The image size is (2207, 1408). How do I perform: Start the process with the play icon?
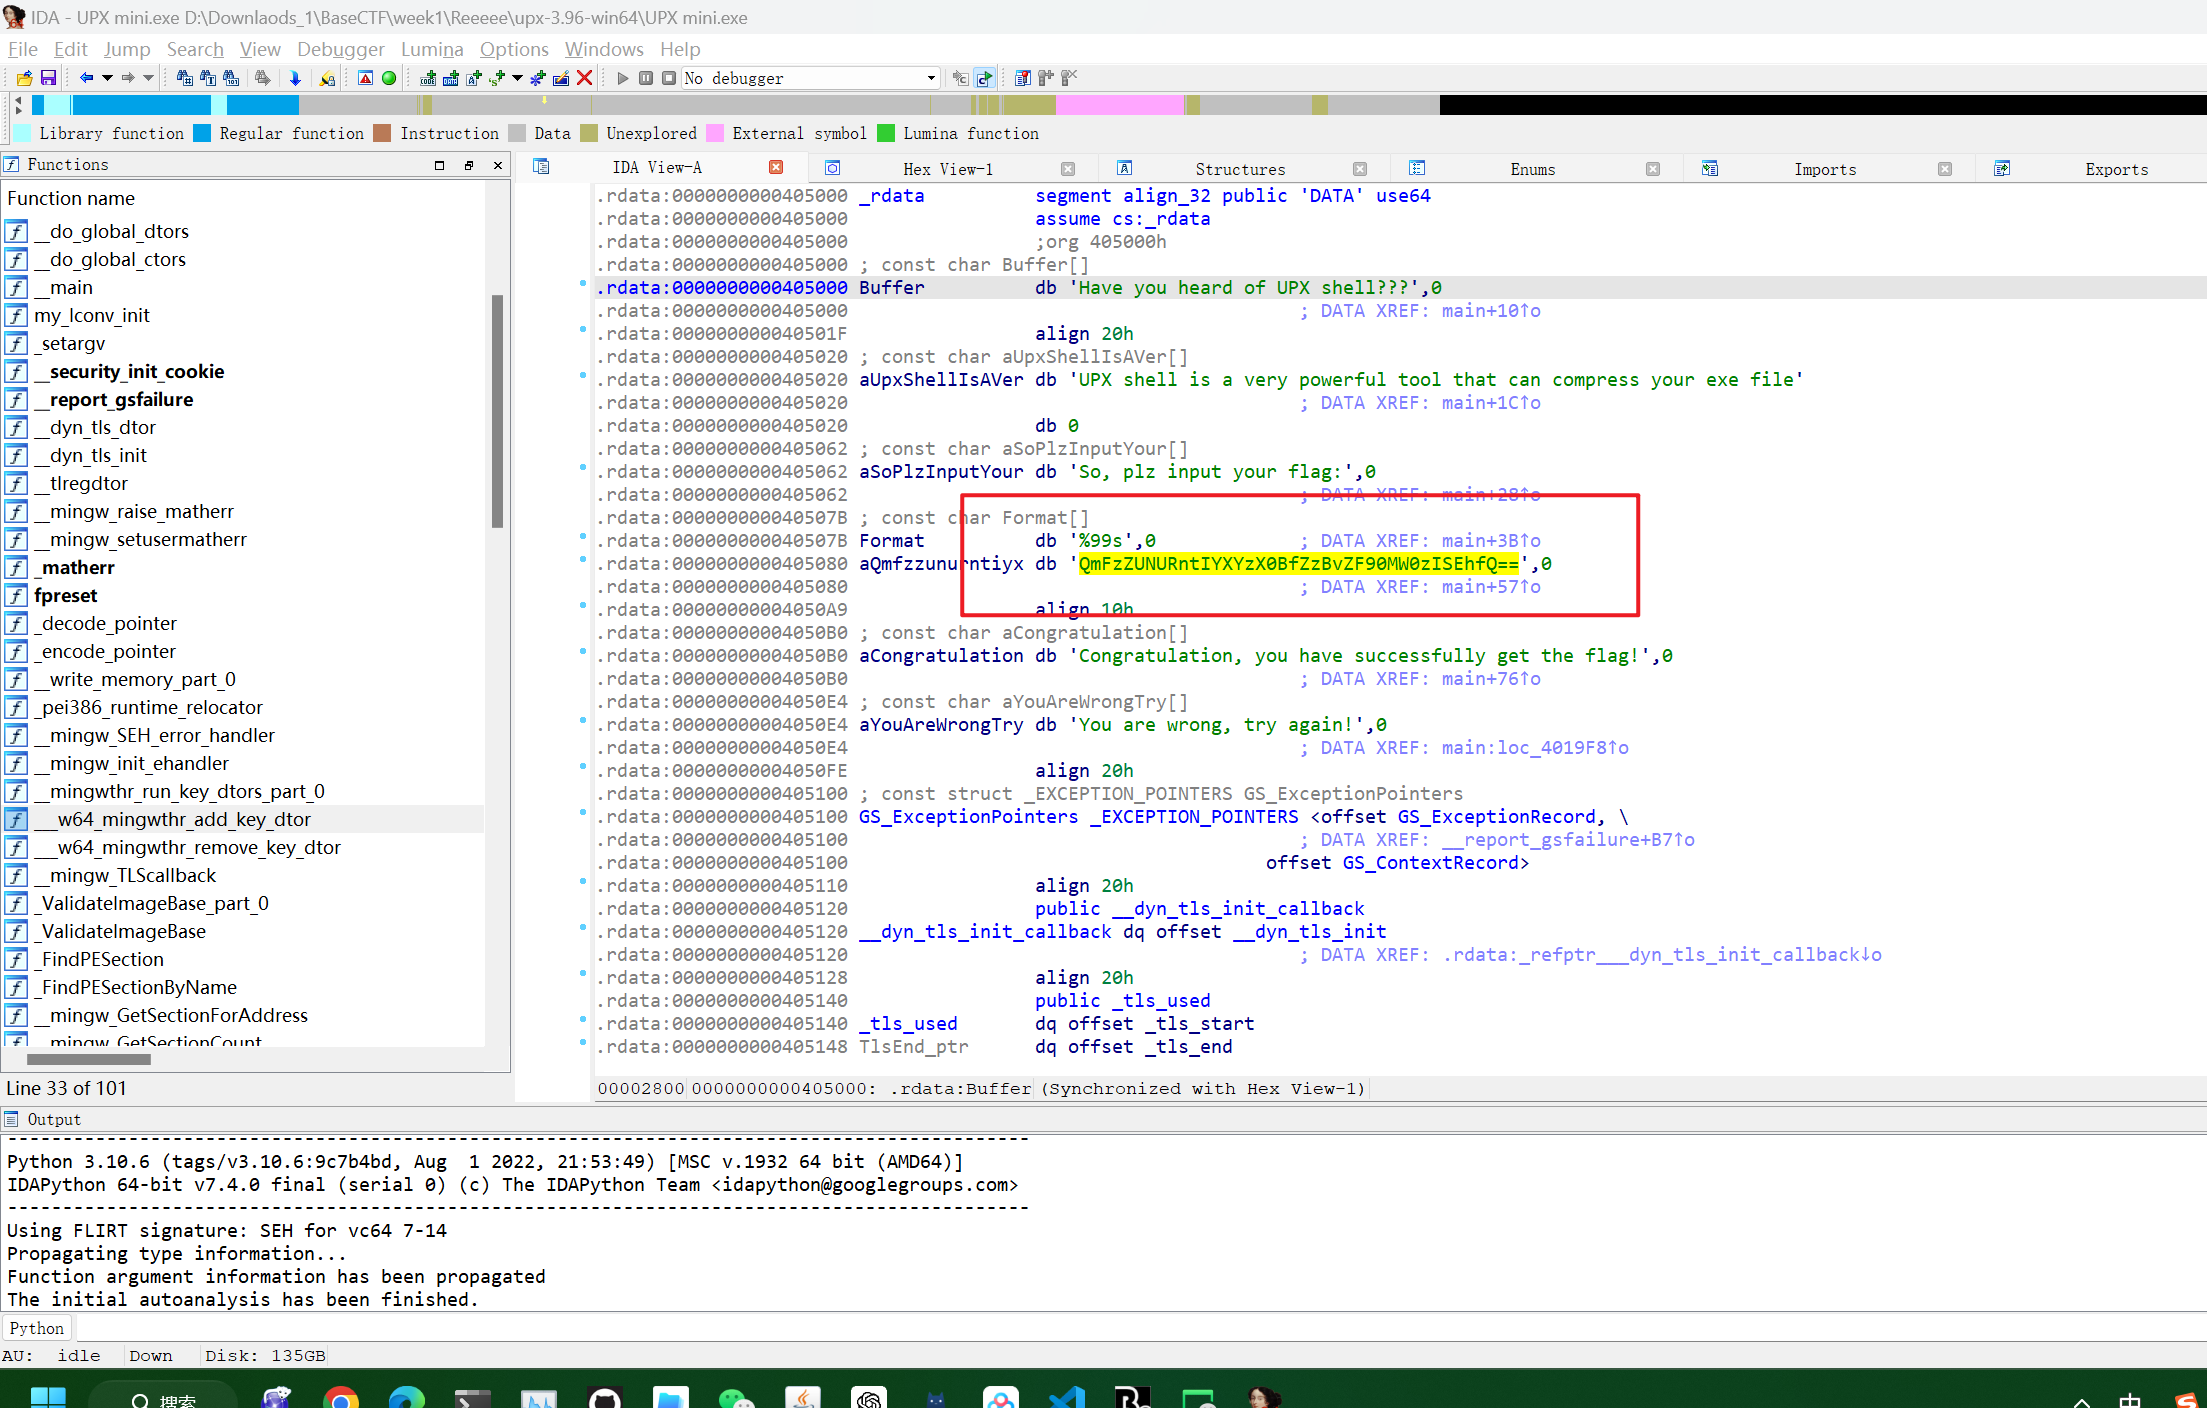[622, 78]
